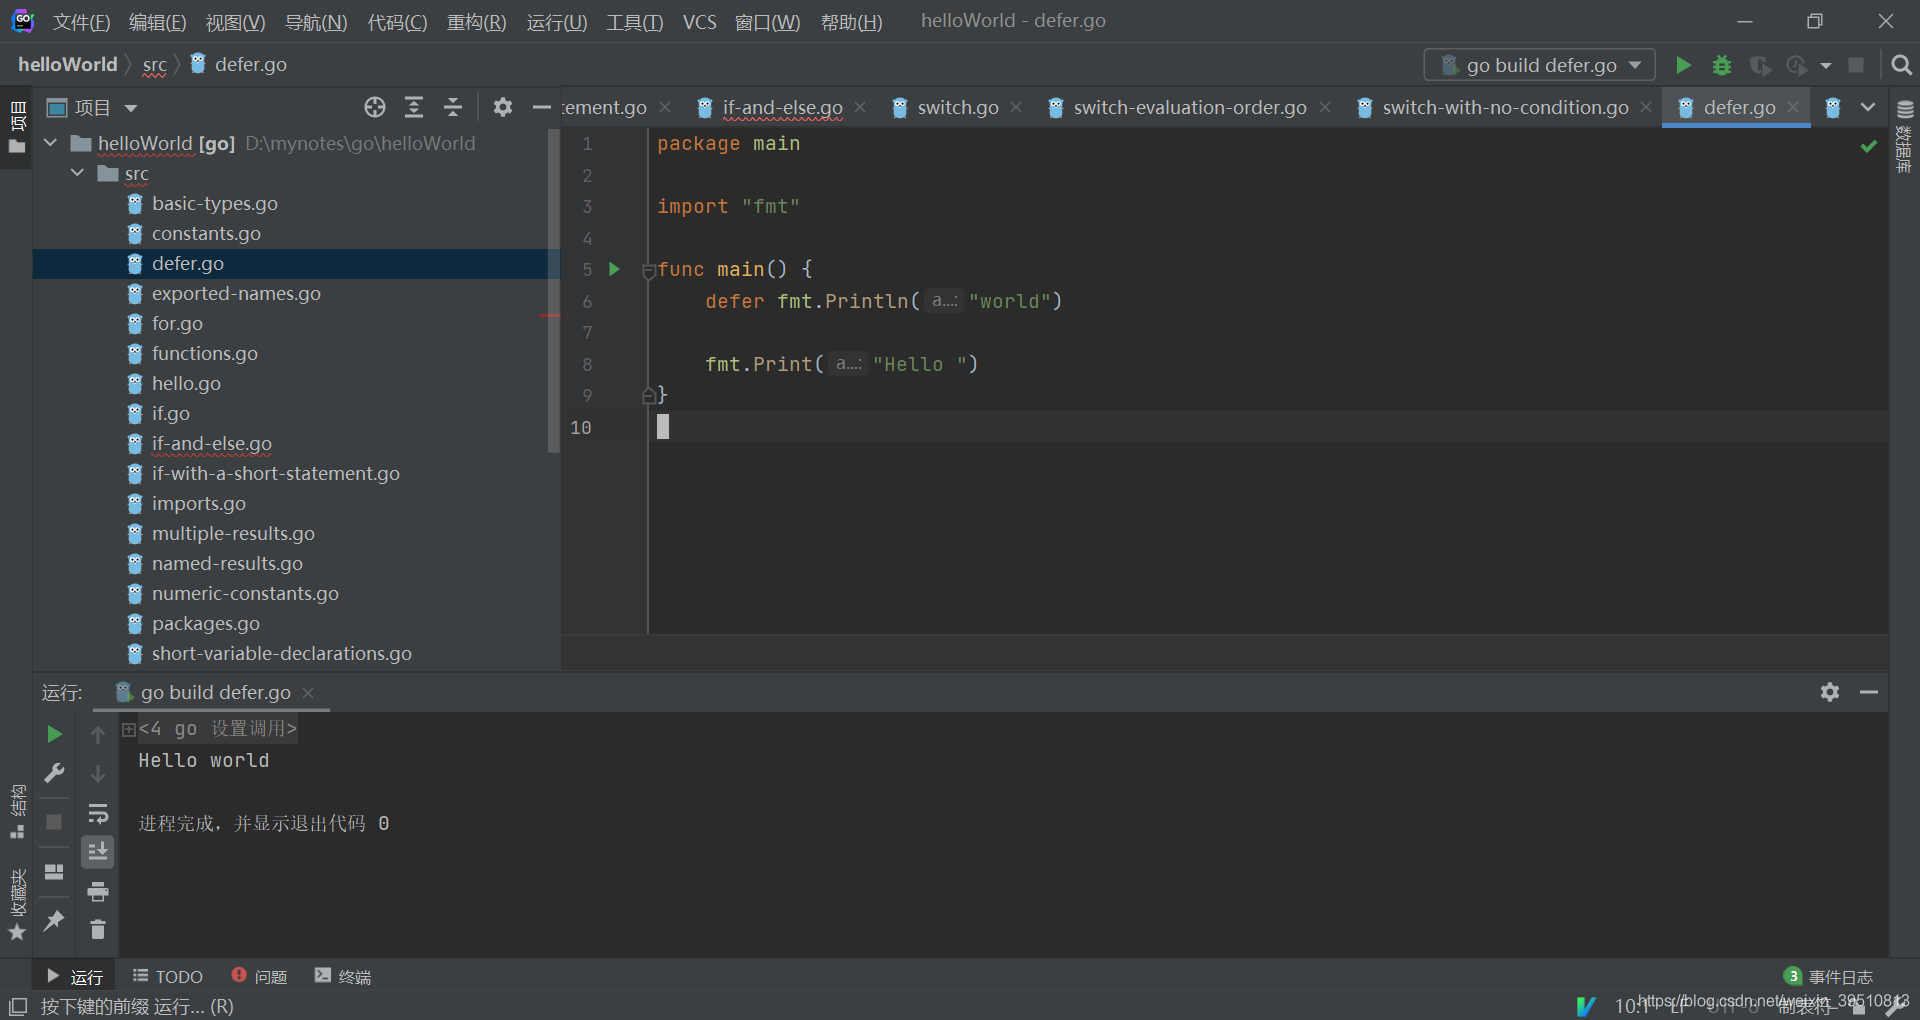Image resolution: width=1920 pixels, height=1020 pixels.
Task: Run with coverage from the top toolbar
Action: (x=1760, y=65)
